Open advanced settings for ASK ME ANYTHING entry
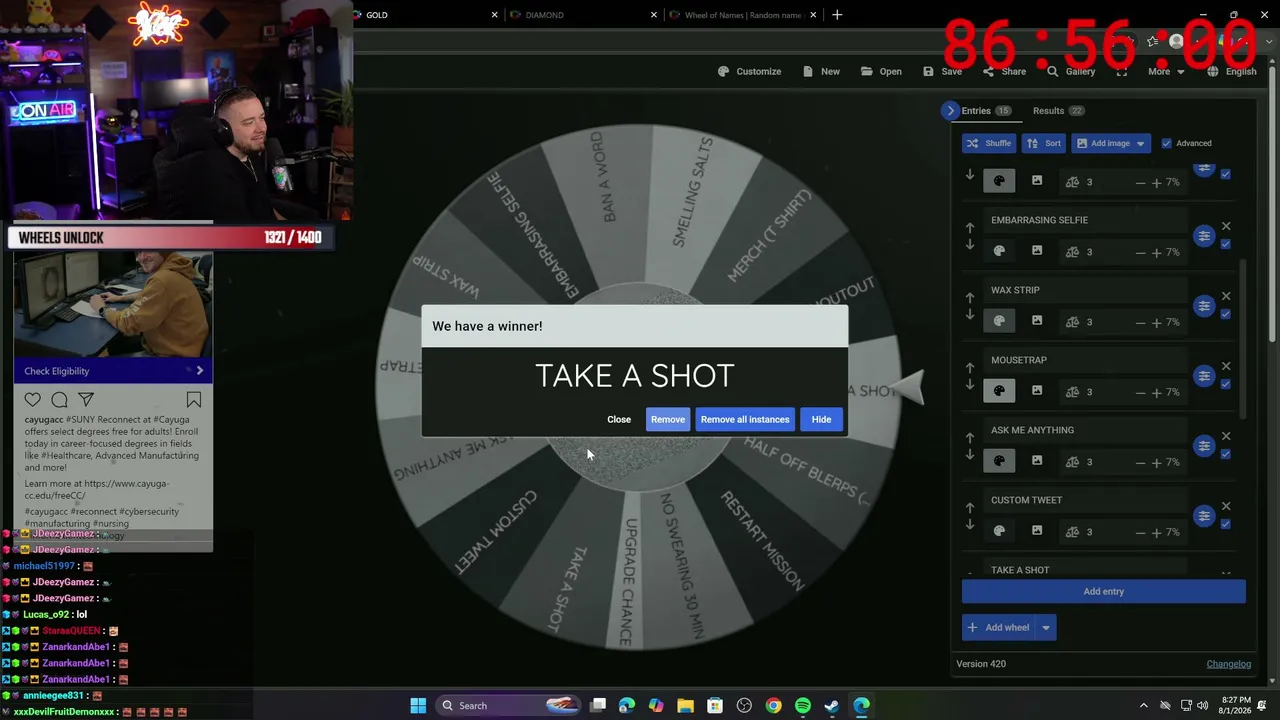This screenshot has height=720, width=1280. coord(1204,446)
